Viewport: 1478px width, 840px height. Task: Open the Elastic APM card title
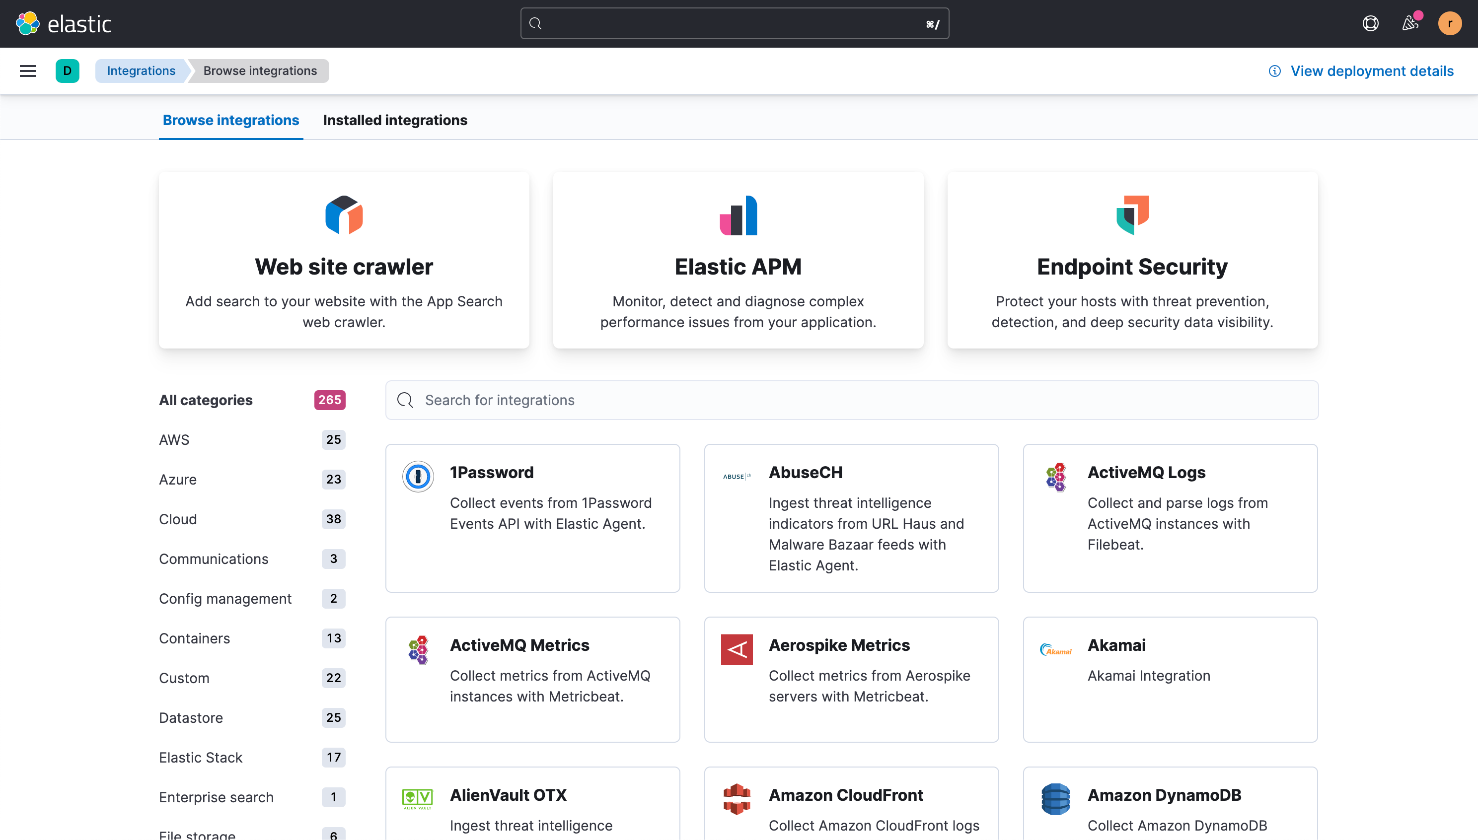point(738,267)
